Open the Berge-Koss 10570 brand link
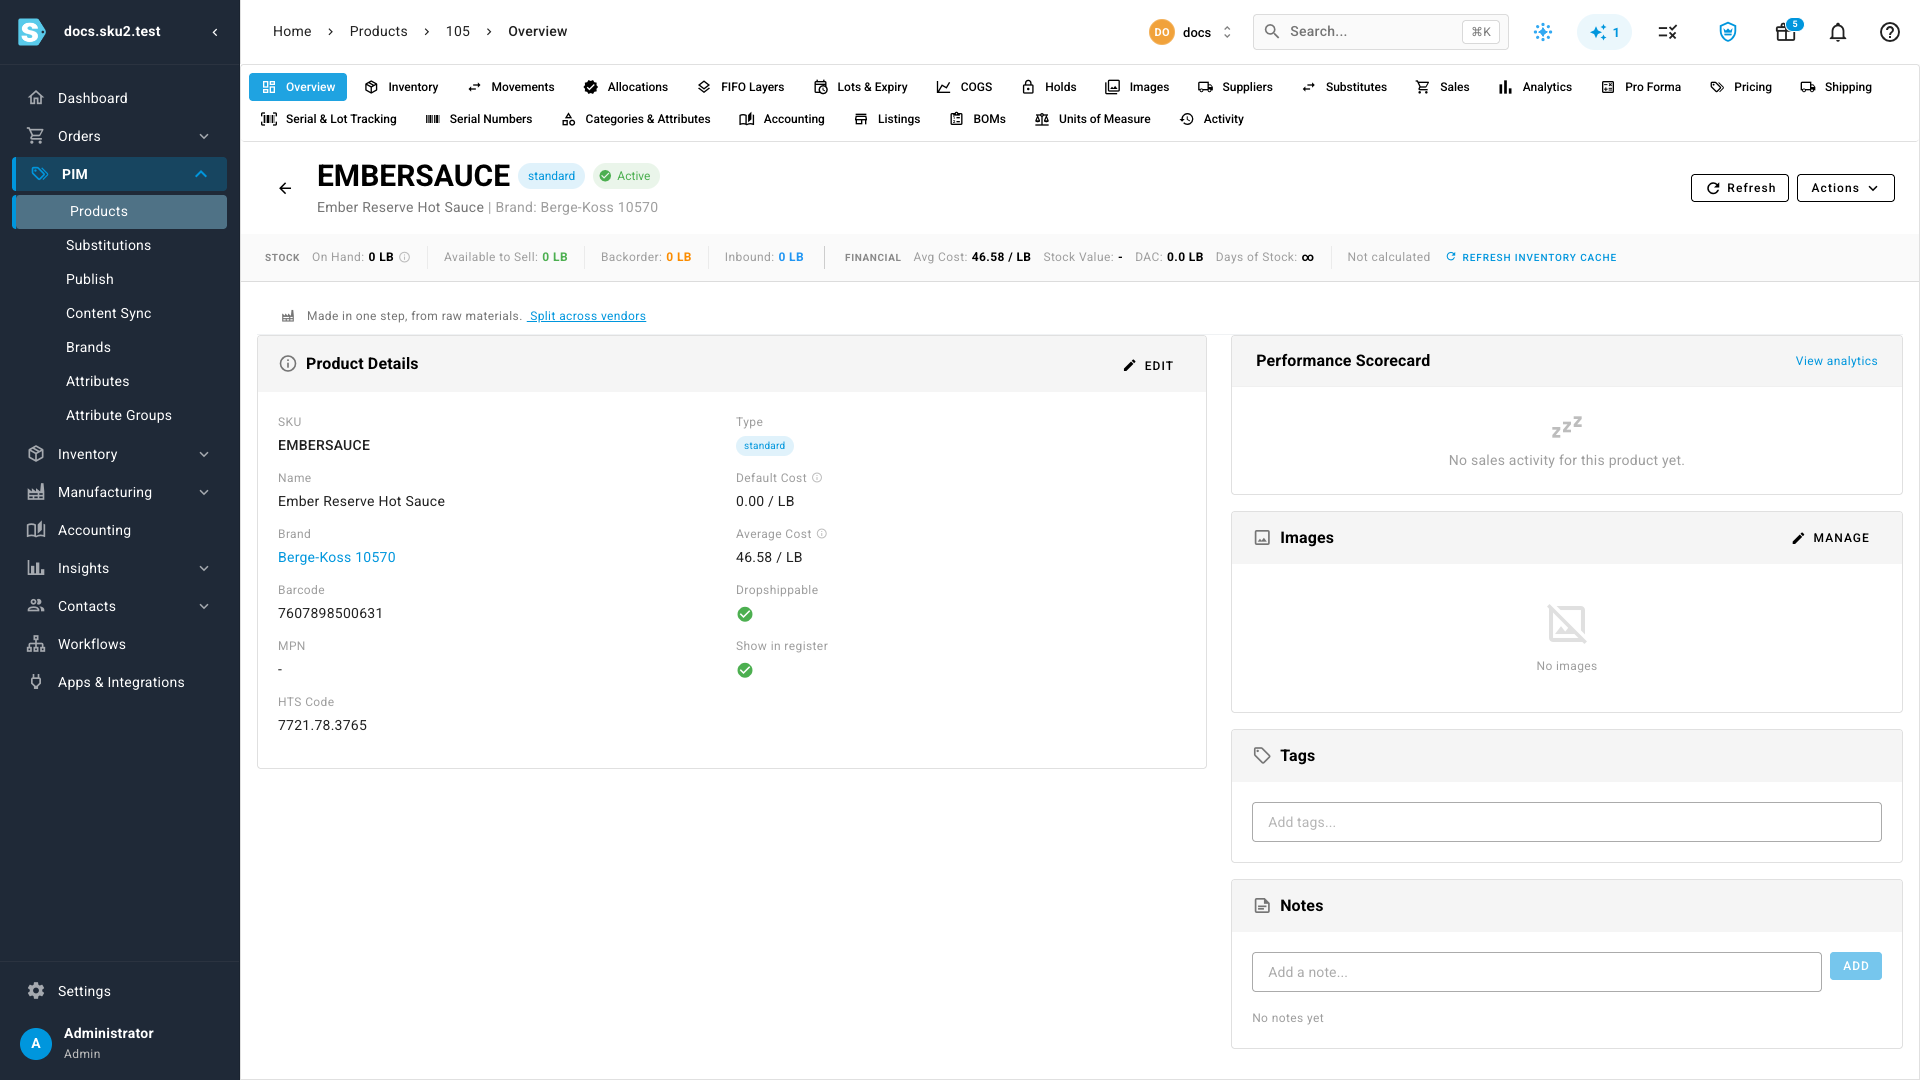 (x=337, y=557)
